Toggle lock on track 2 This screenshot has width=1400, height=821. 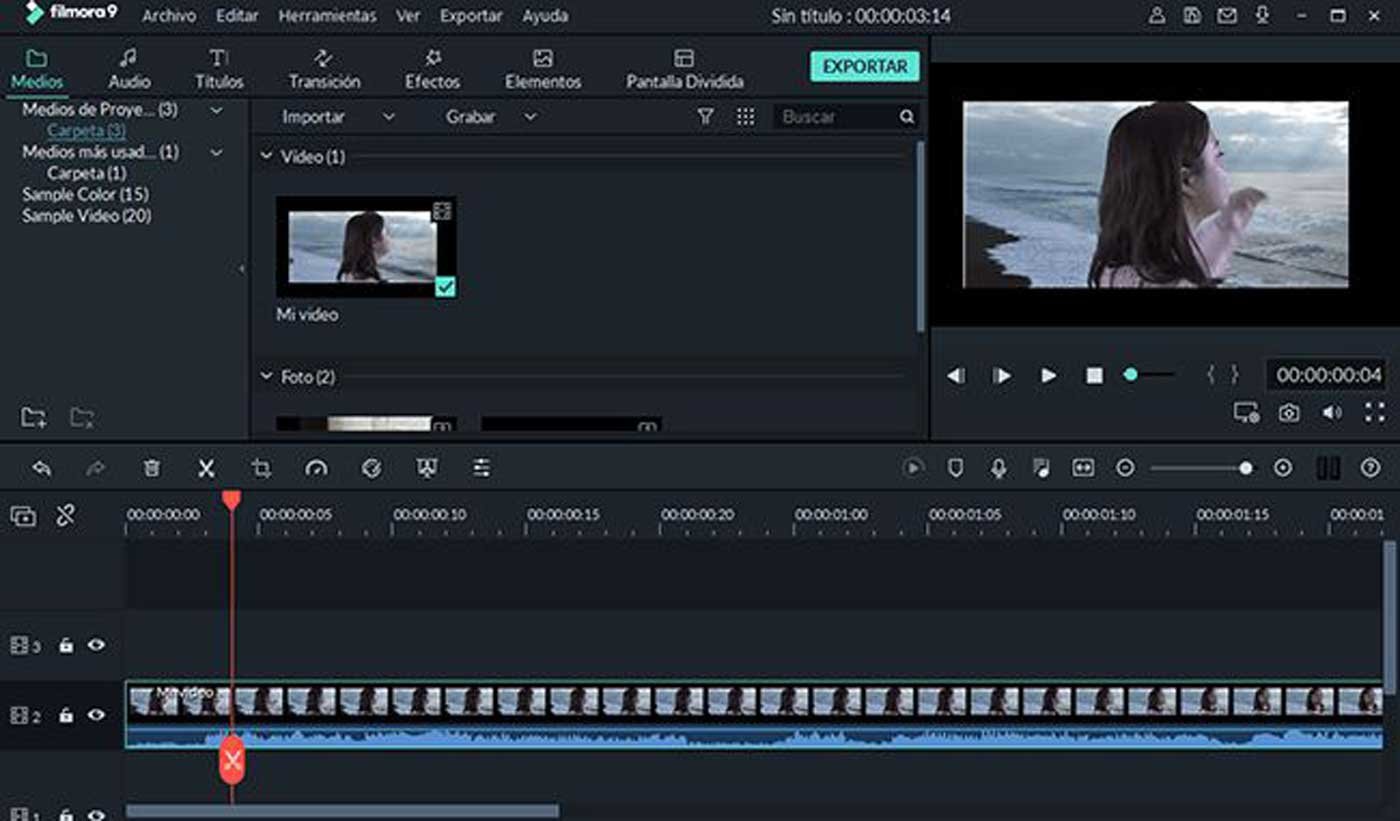pyautogui.click(x=66, y=716)
